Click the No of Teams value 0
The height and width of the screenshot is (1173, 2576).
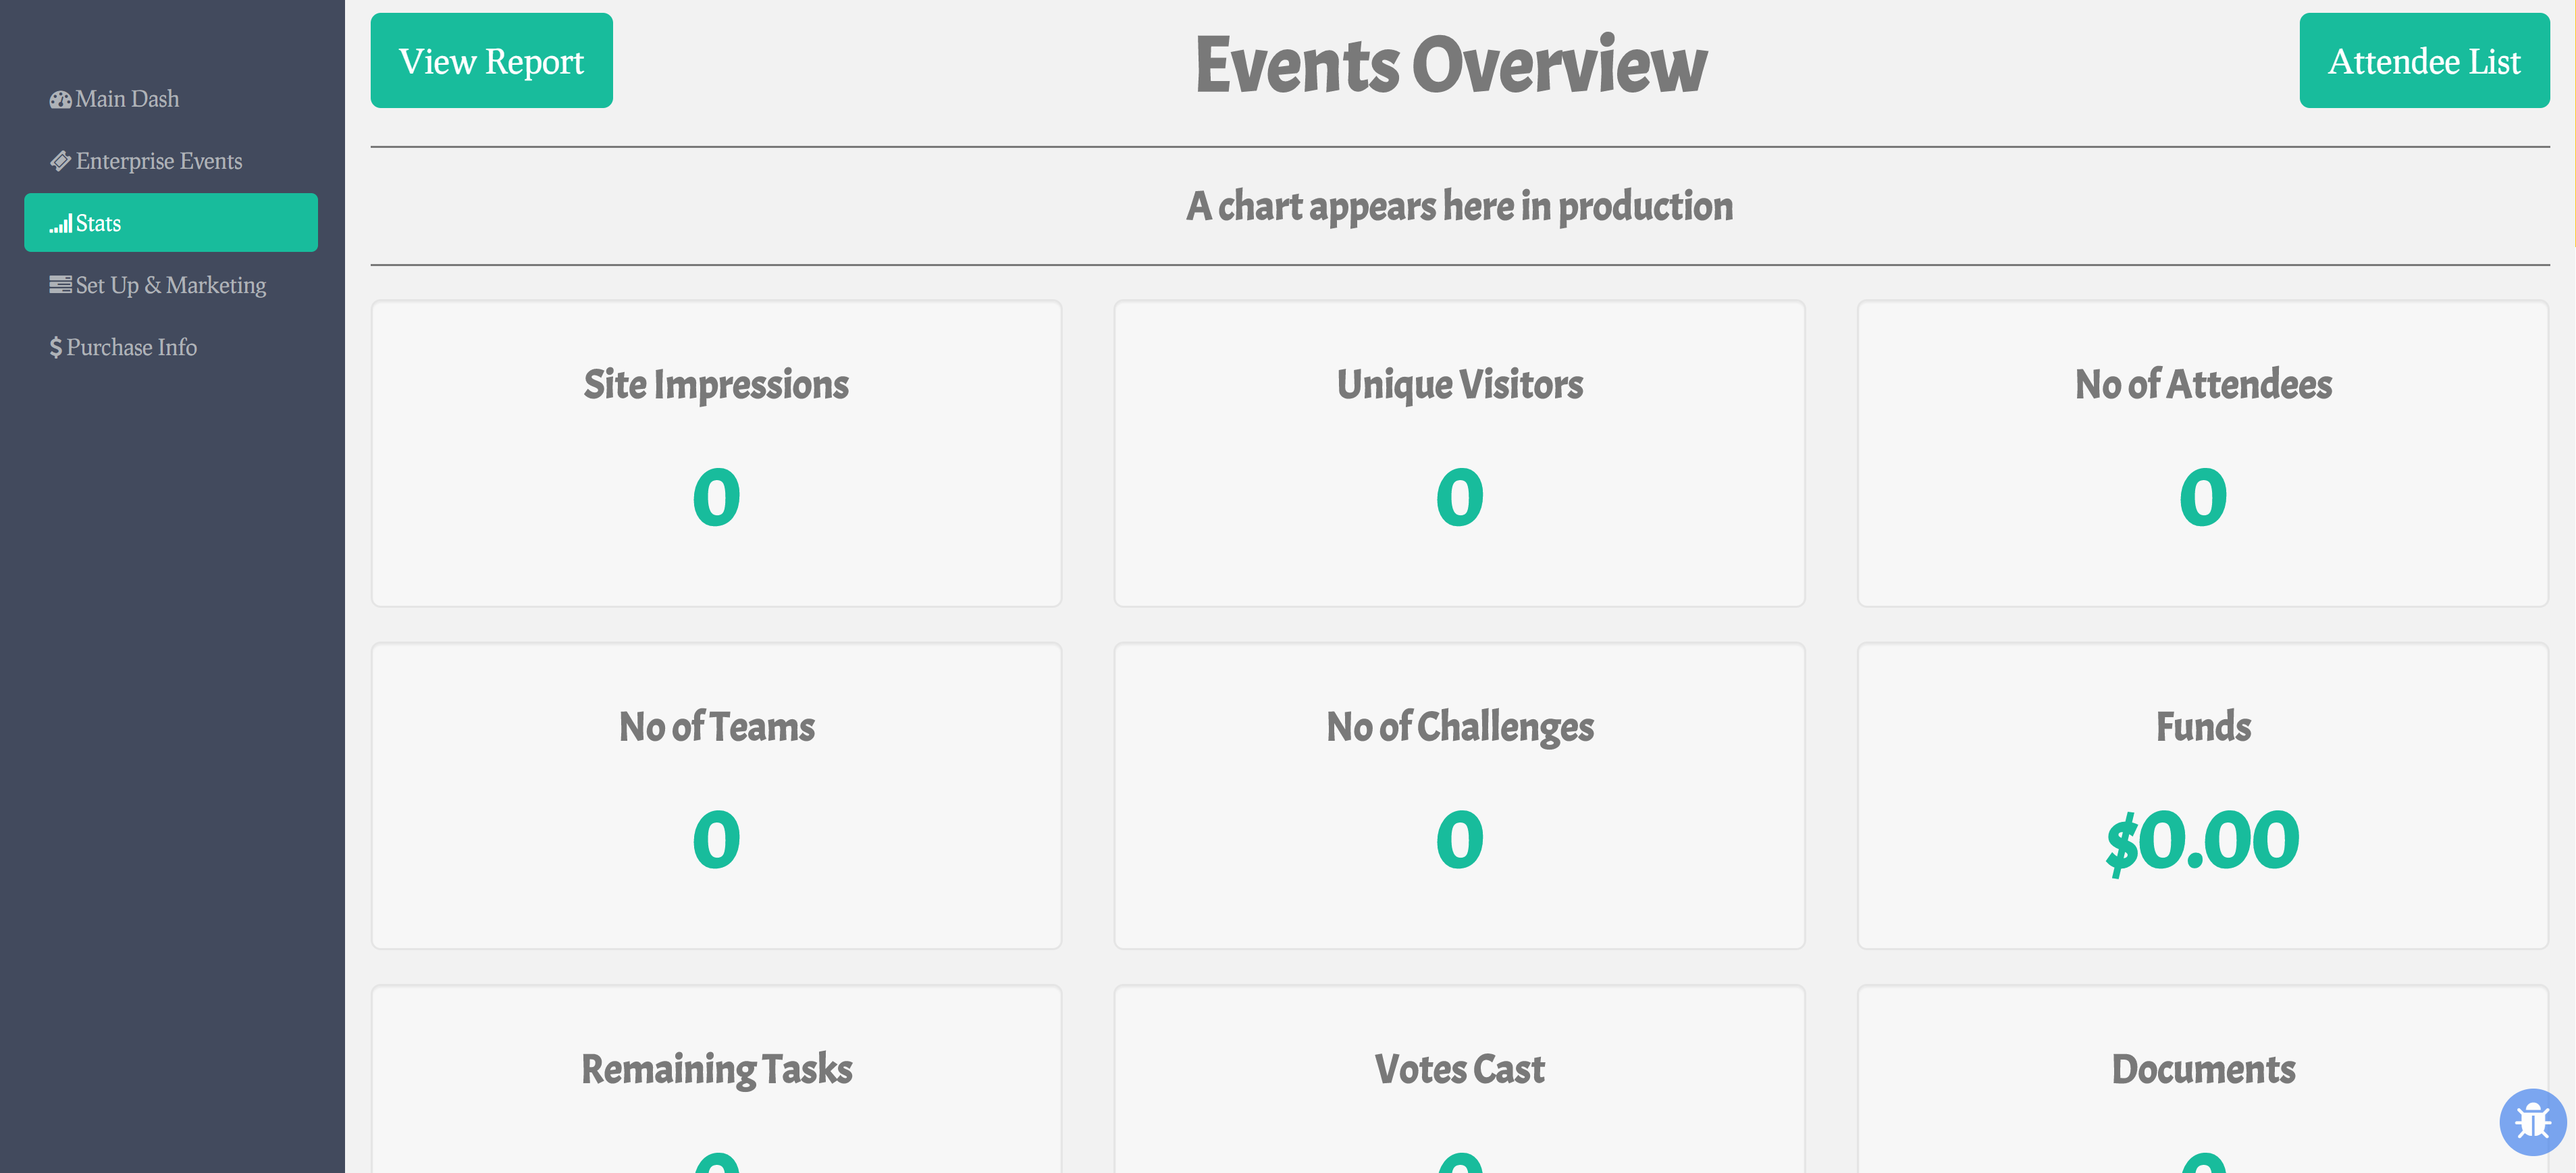(x=716, y=839)
